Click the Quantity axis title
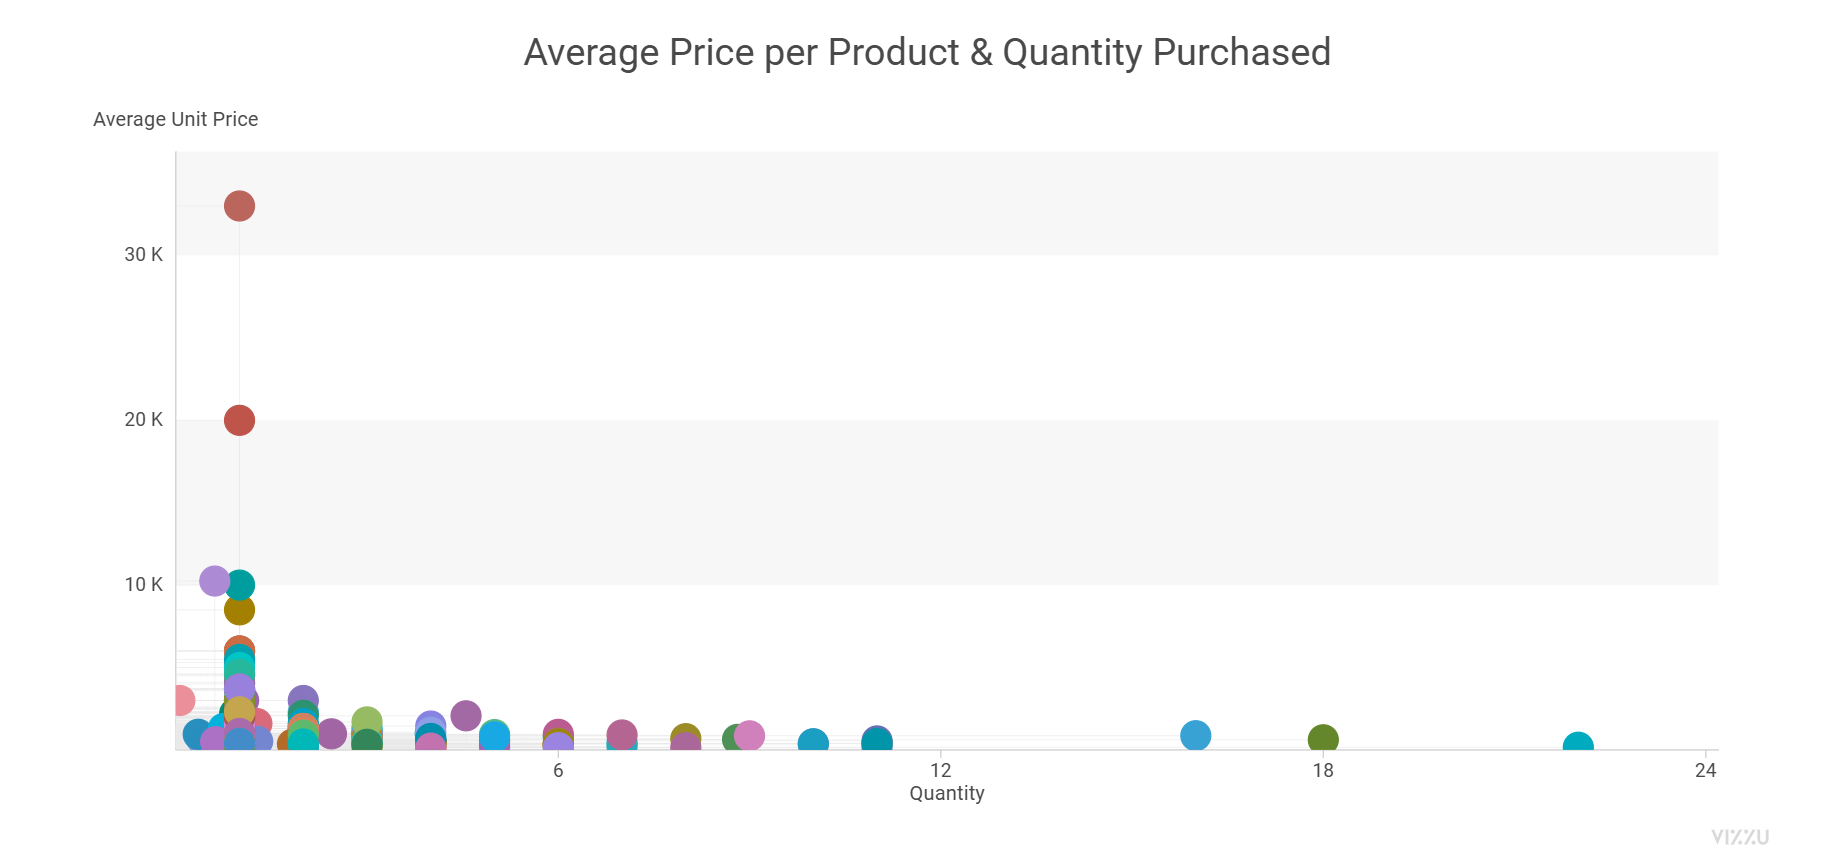The height and width of the screenshot is (859, 1828). [x=947, y=794]
